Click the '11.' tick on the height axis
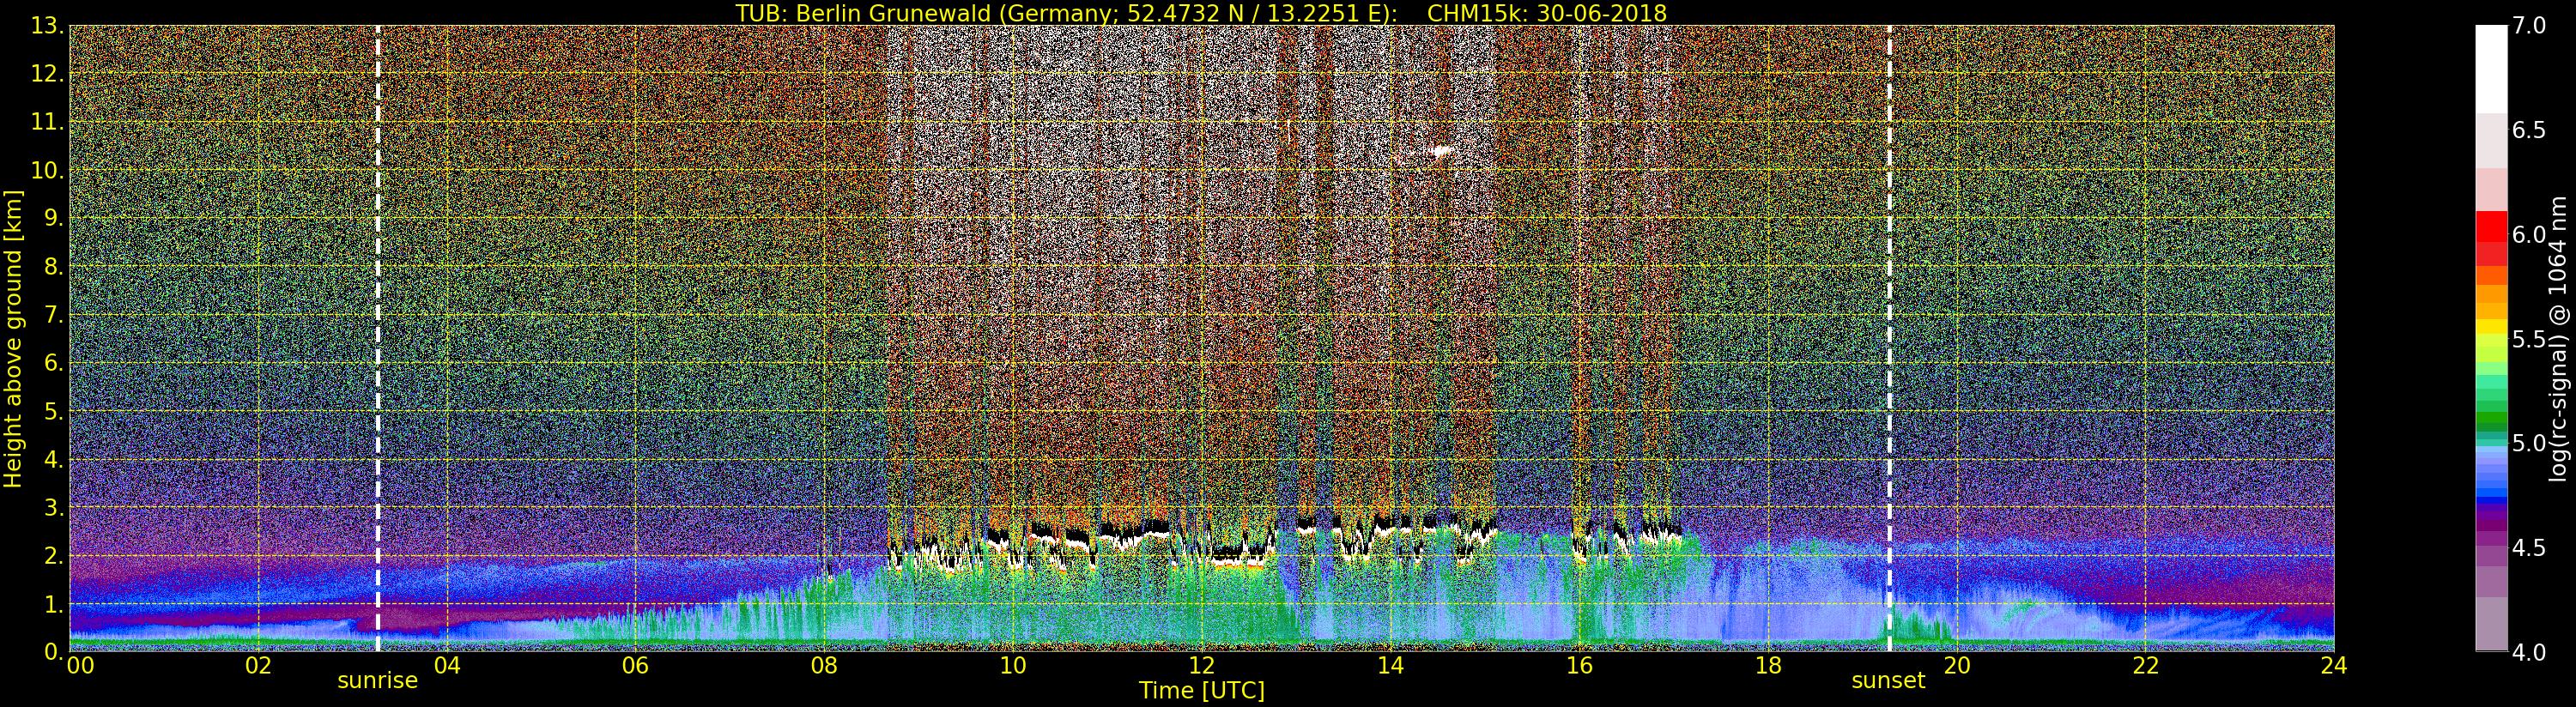Screen dimensions: 2576x707 48,122
